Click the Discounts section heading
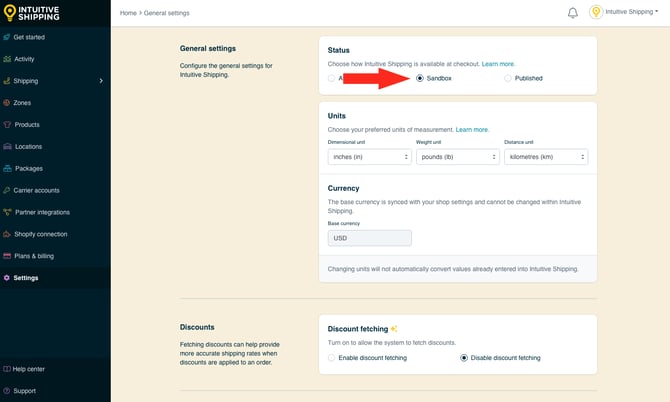Viewport: 670px width, 402px height. pyautogui.click(x=197, y=327)
